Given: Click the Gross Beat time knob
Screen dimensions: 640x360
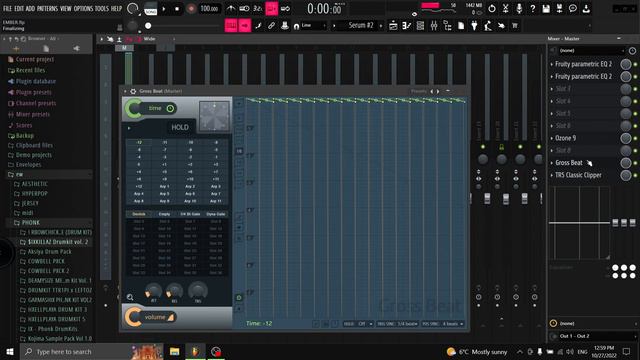Looking at the screenshot, I should pyautogui.click(x=133, y=109).
